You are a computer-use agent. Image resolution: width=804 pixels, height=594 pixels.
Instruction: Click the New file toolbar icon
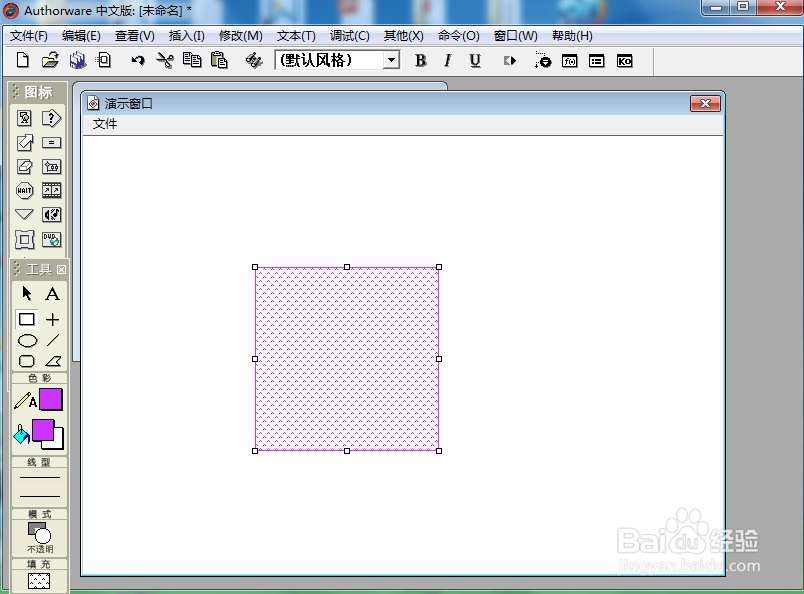(23, 61)
